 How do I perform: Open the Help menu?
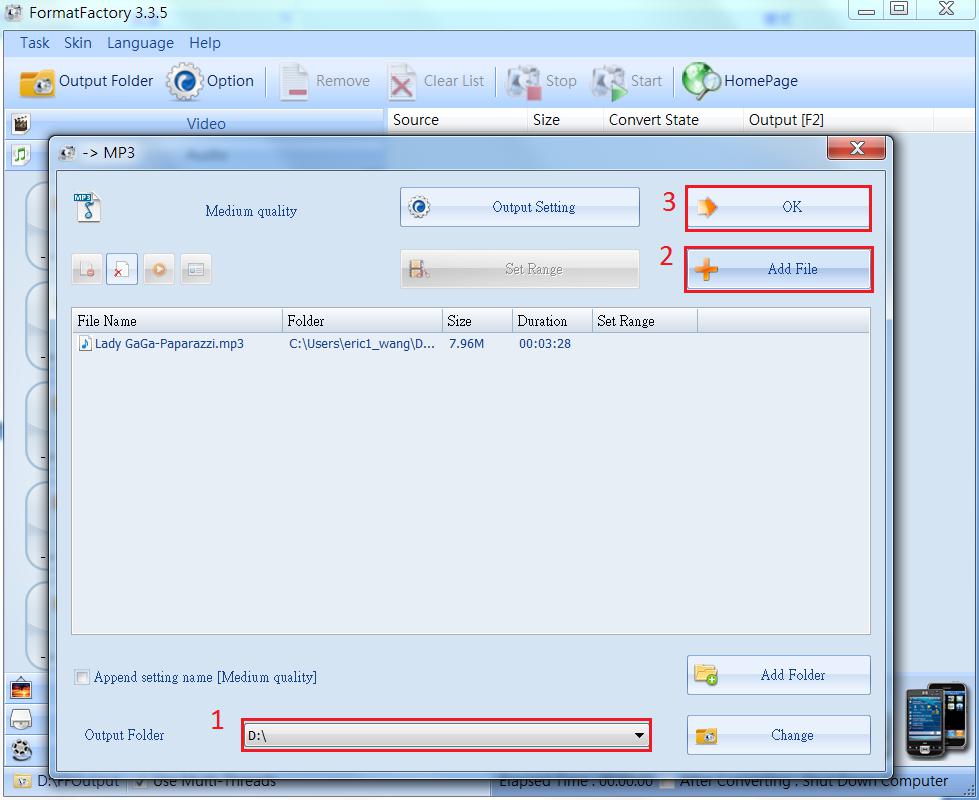pyautogui.click(x=205, y=43)
